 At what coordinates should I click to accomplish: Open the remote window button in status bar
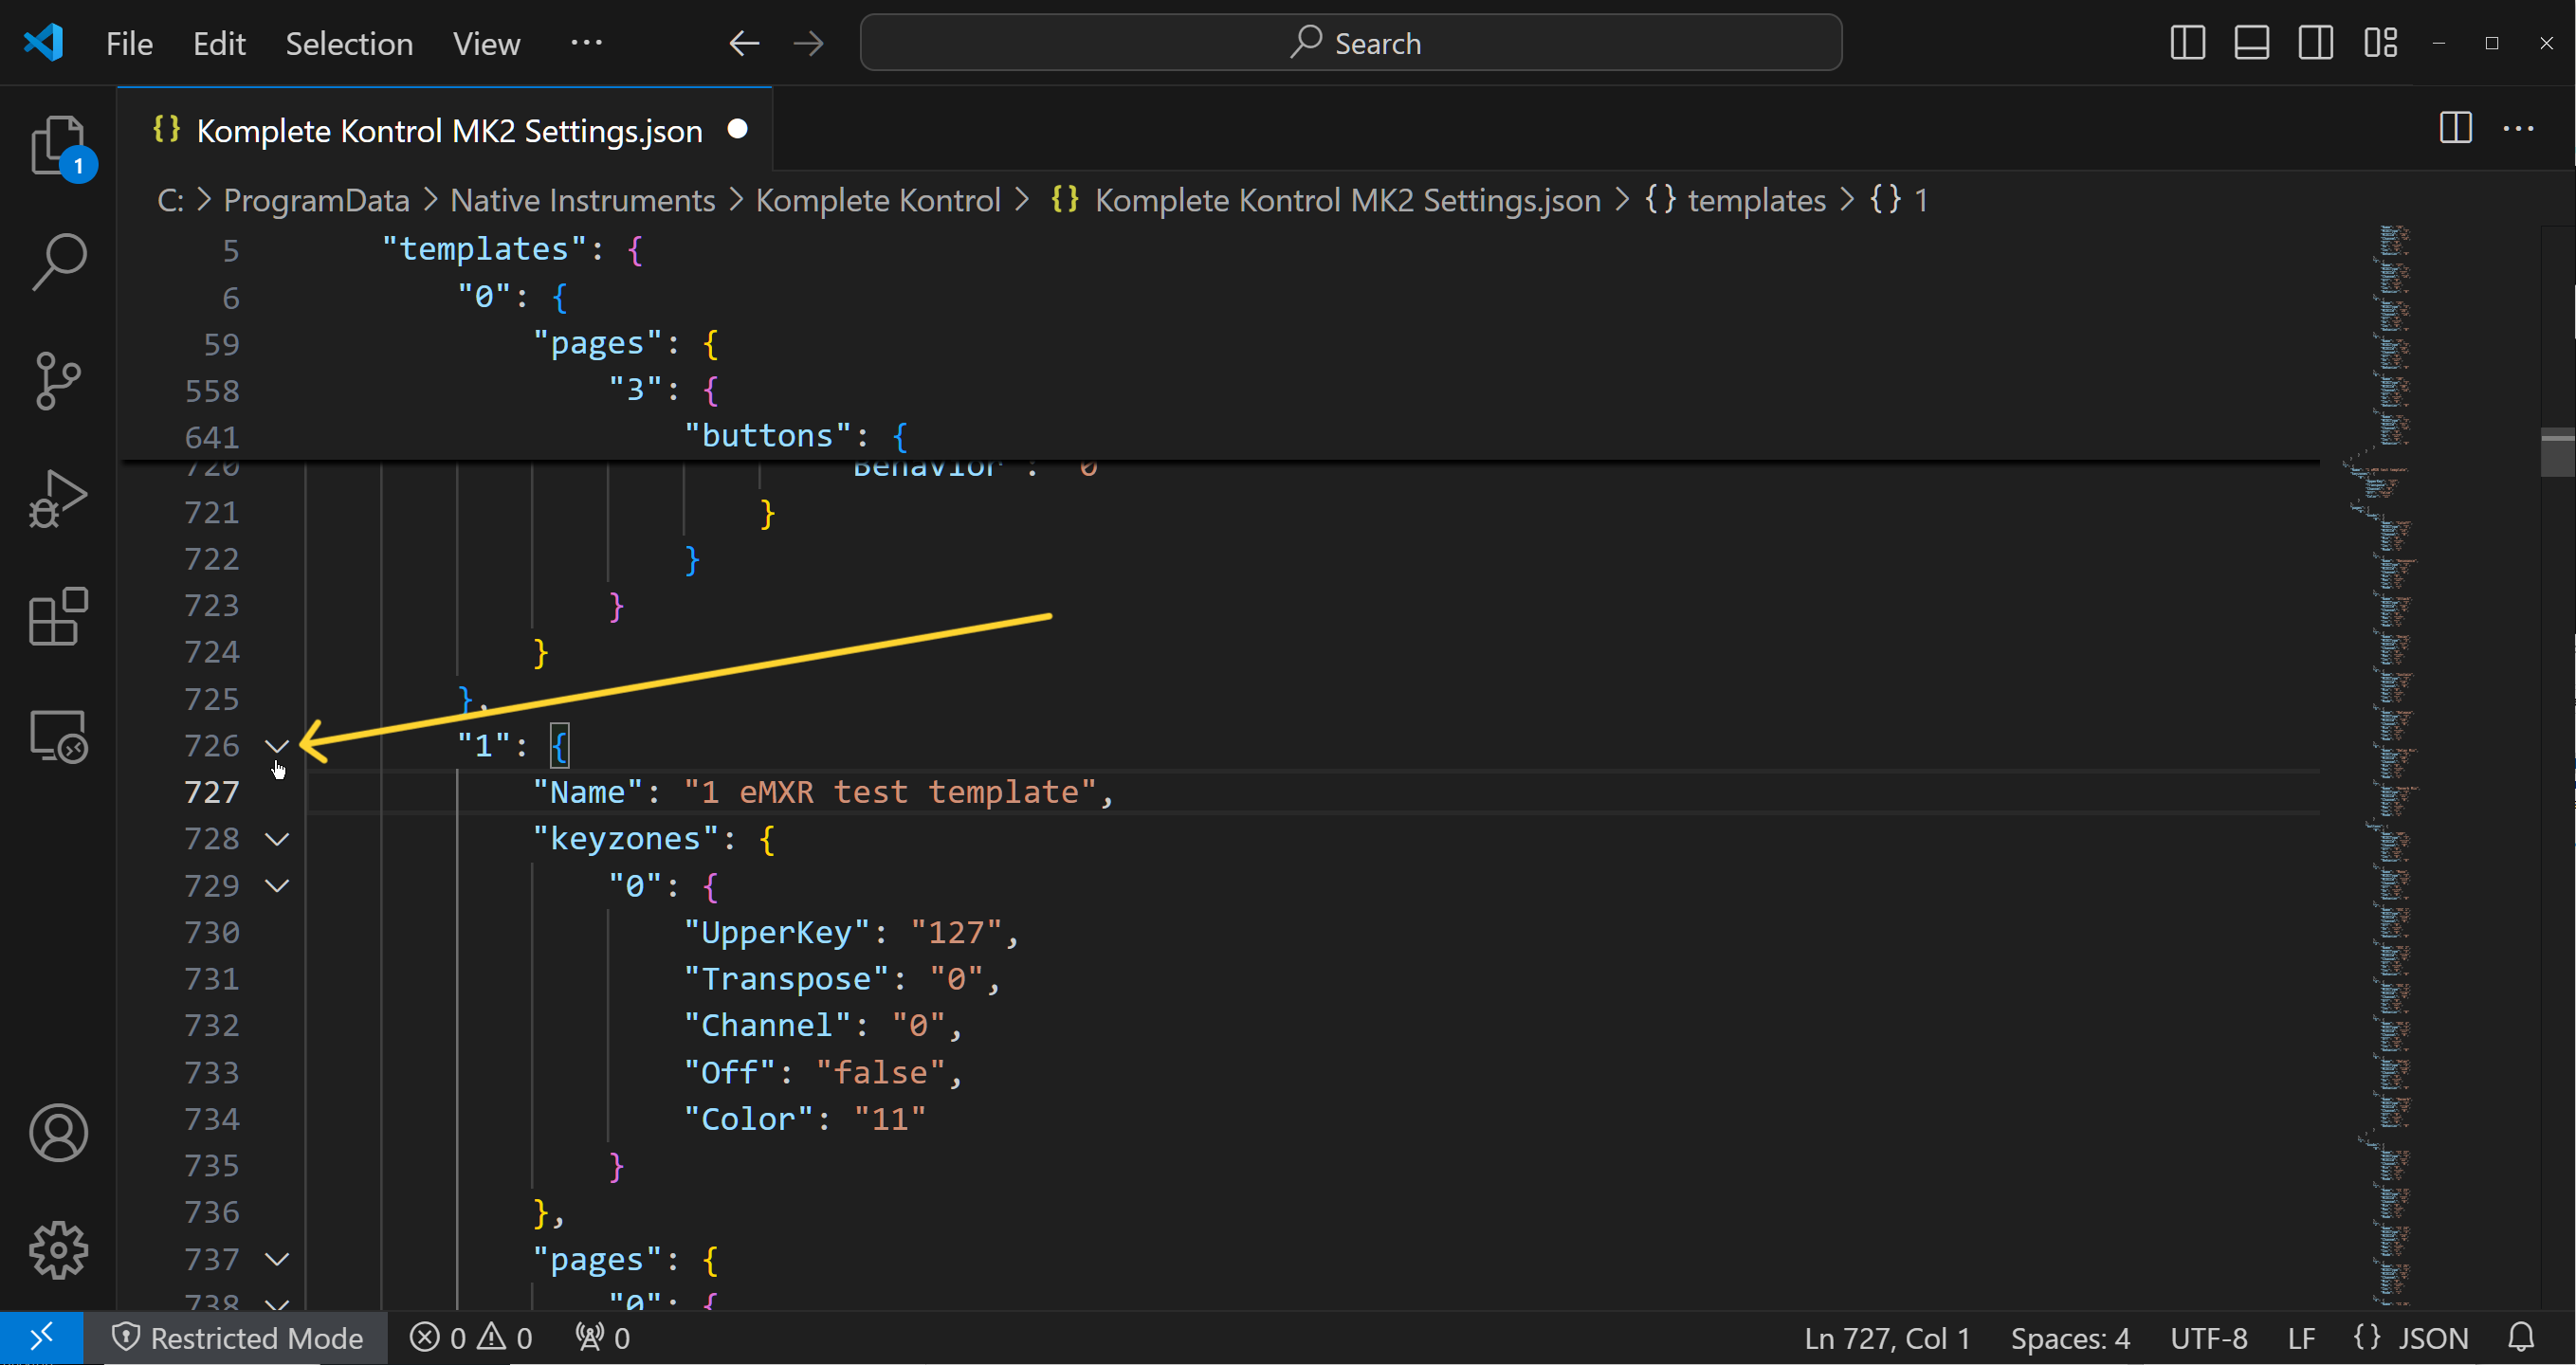click(x=41, y=1337)
